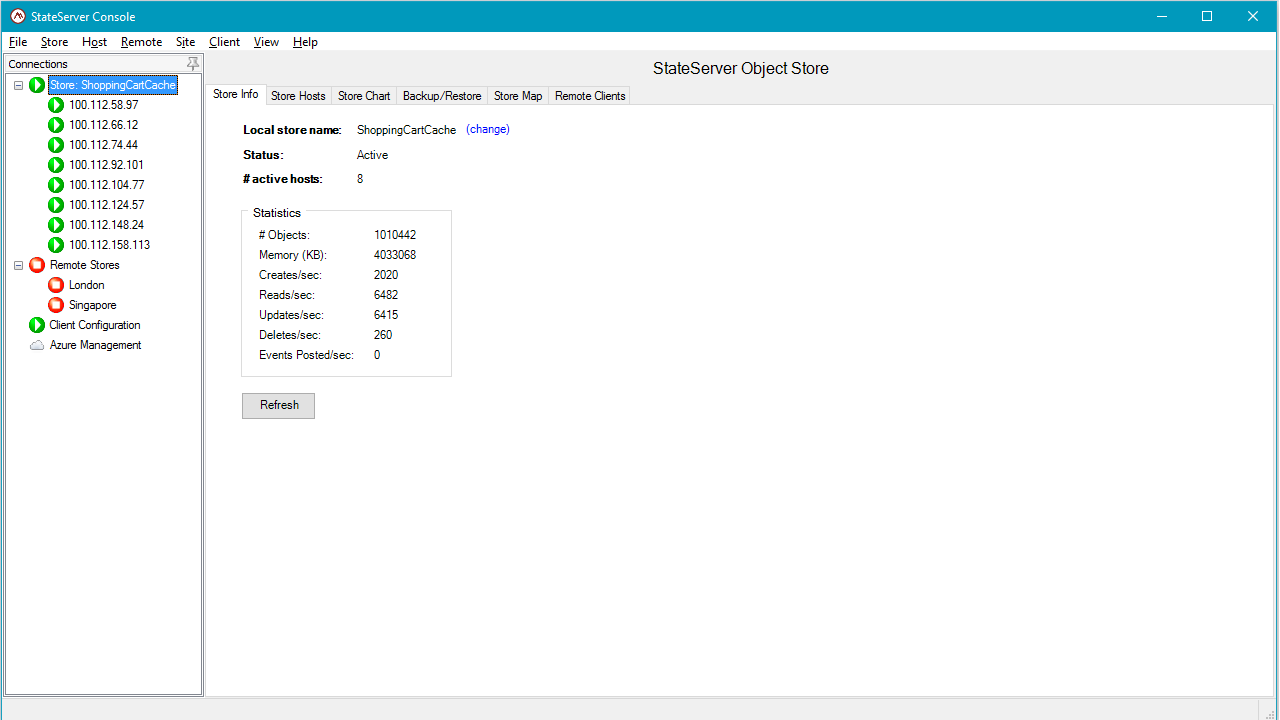Screen dimensions: 1280x720
Task: Toggle the Connections panel pin icon
Action: (x=193, y=64)
